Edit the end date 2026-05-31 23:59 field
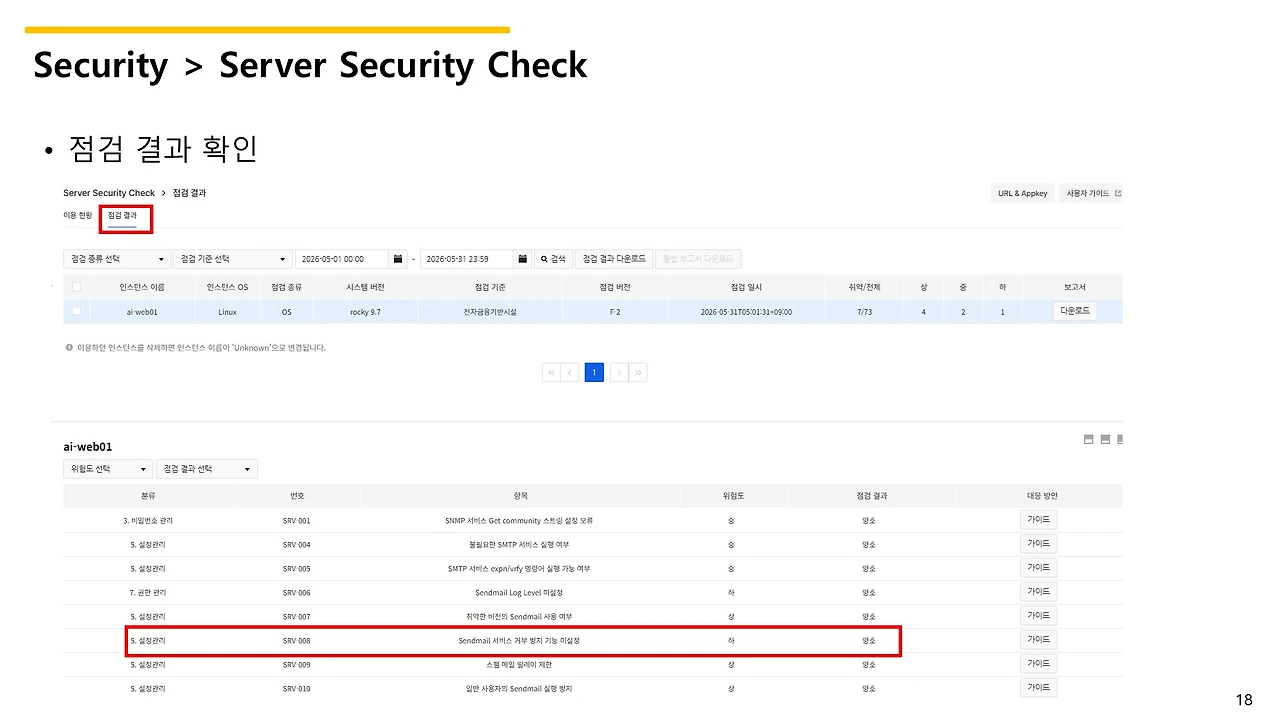This screenshot has width=1280, height=720. 467,259
